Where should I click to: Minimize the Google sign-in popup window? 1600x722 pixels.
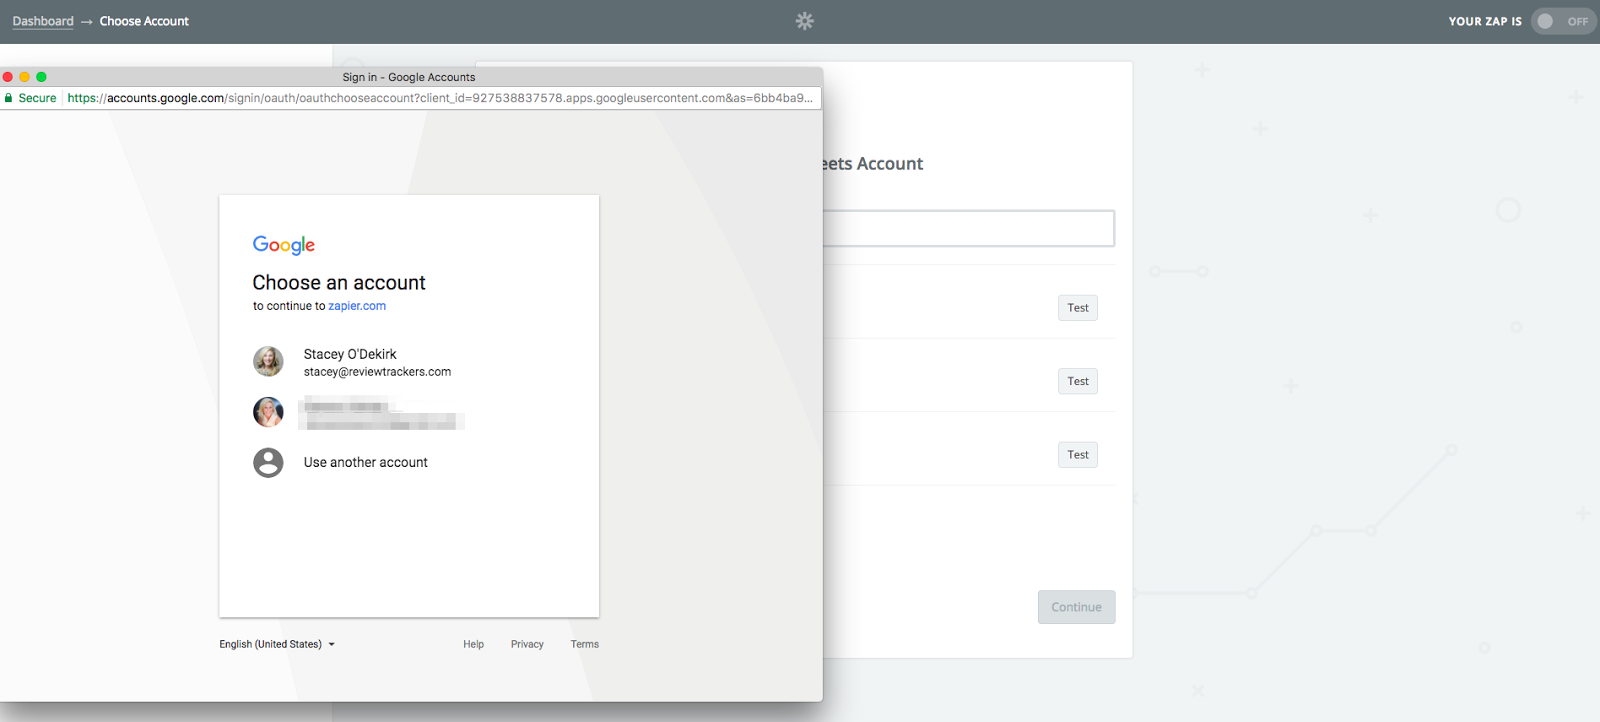click(25, 77)
